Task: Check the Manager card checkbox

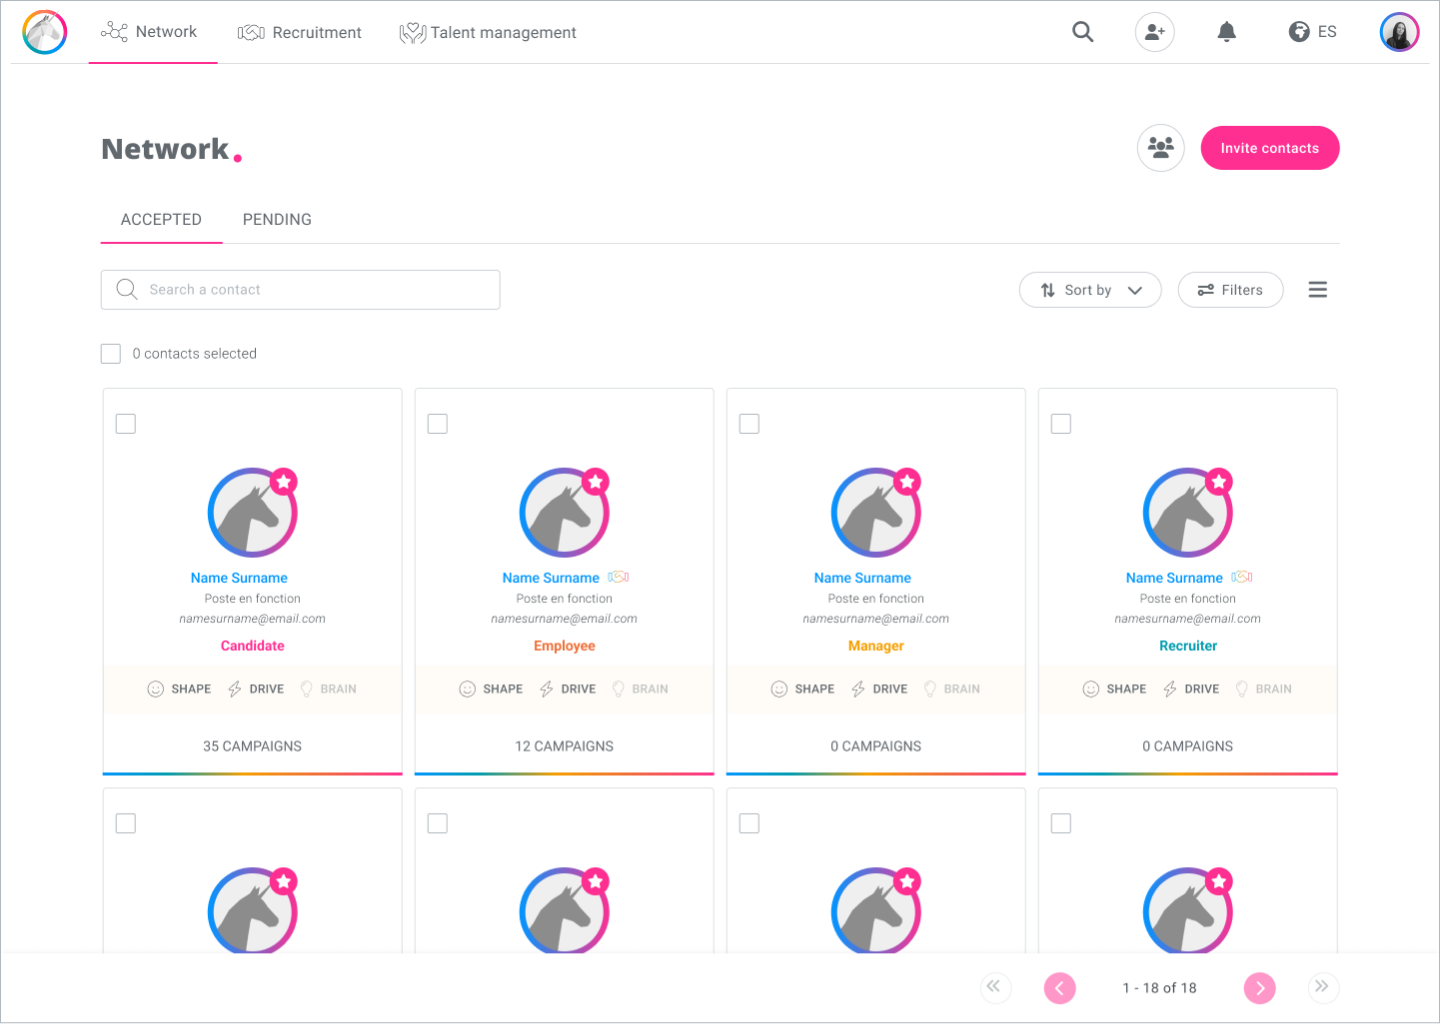Action: (750, 424)
